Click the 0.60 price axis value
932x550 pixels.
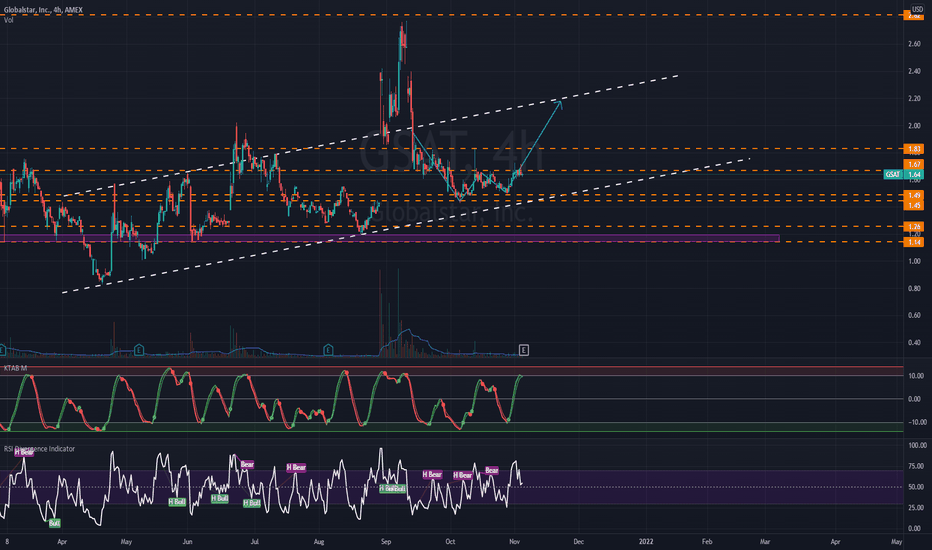(914, 316)
